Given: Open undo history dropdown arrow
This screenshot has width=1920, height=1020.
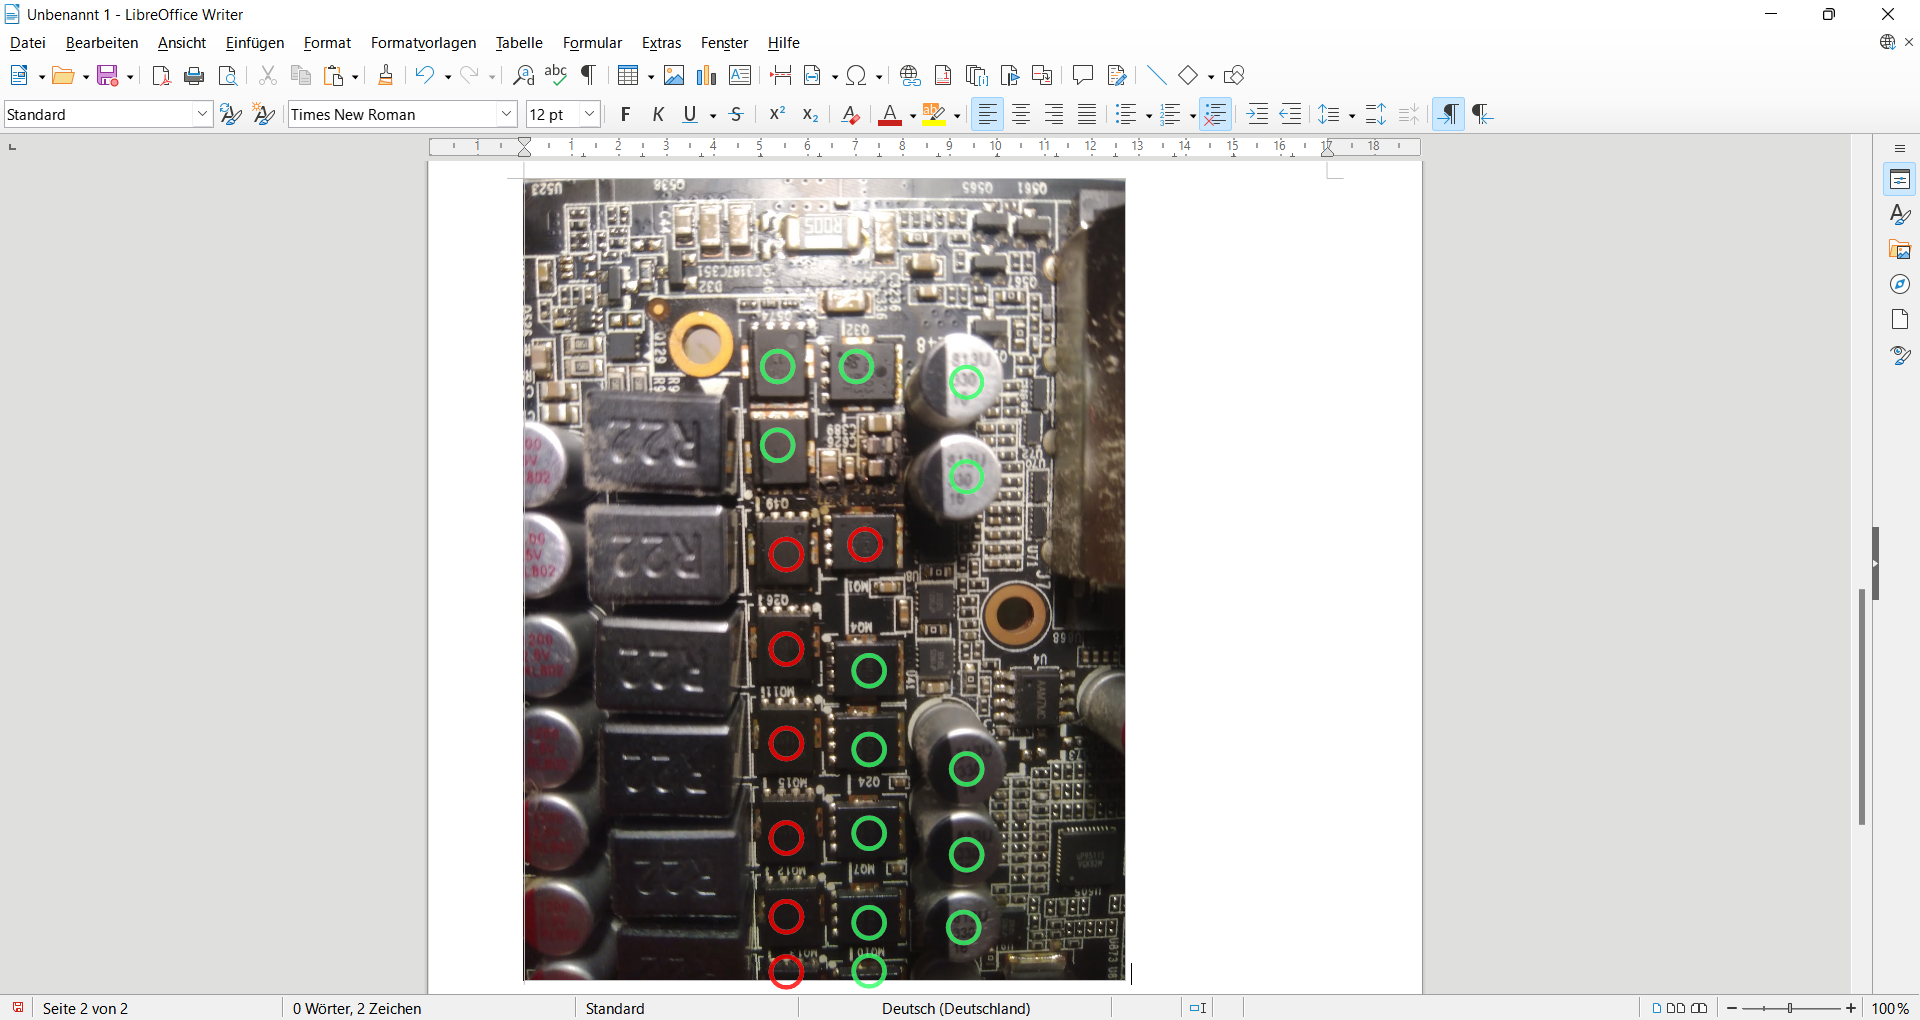Looking at the screenshot, I should click(448, 76).
